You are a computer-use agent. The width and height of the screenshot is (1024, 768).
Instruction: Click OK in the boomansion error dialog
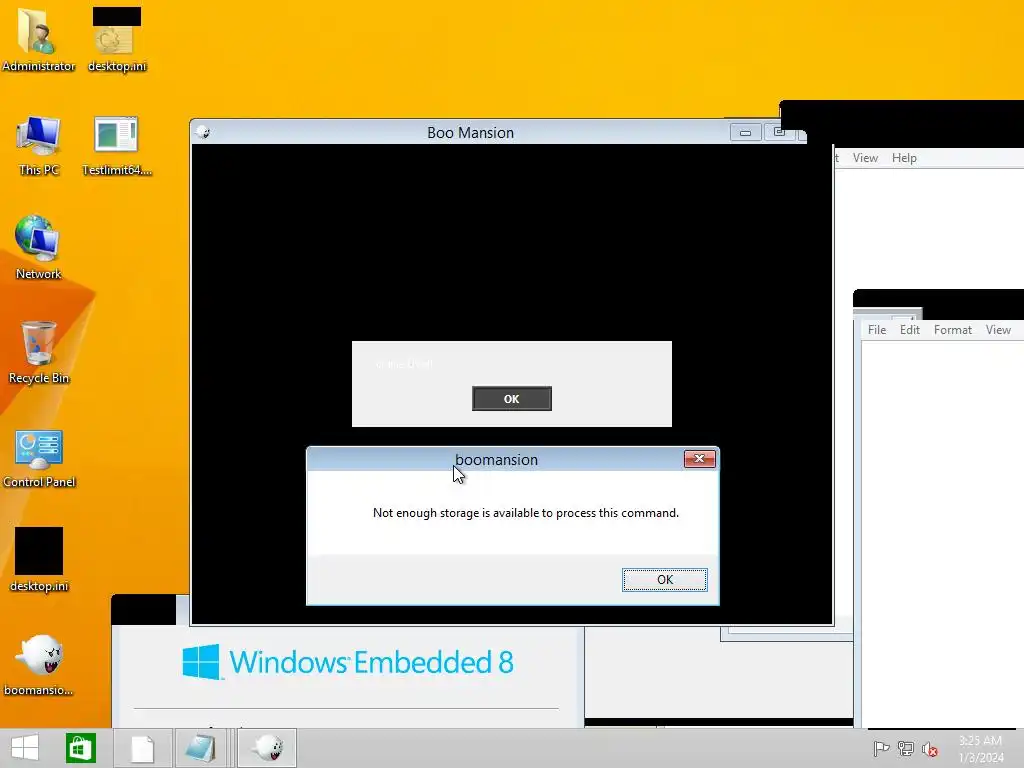click(x=665, y=580)
